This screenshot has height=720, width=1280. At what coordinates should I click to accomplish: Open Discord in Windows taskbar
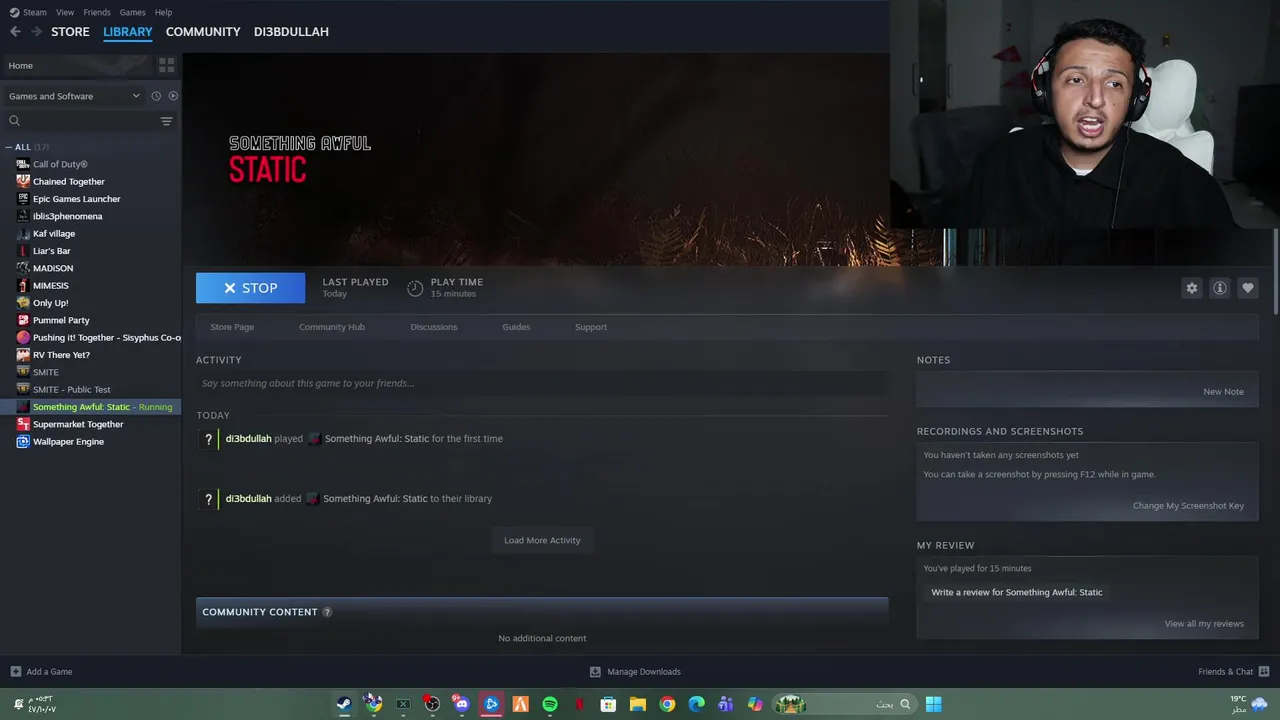point(461,704)
